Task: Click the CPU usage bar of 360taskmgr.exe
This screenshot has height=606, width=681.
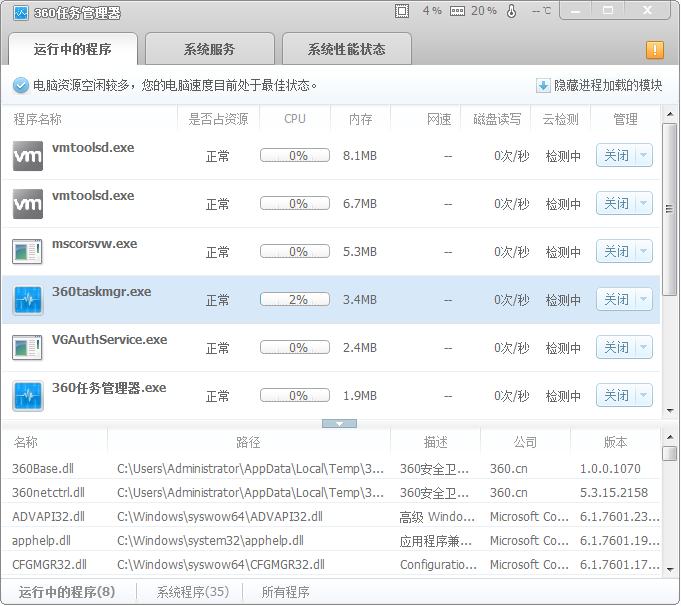Action: pyautogui.click(x=295, y=299)
